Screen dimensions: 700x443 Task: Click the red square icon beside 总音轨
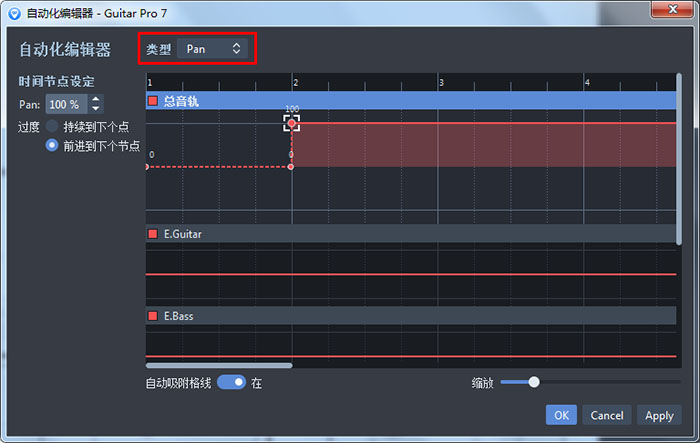[153, 101]
